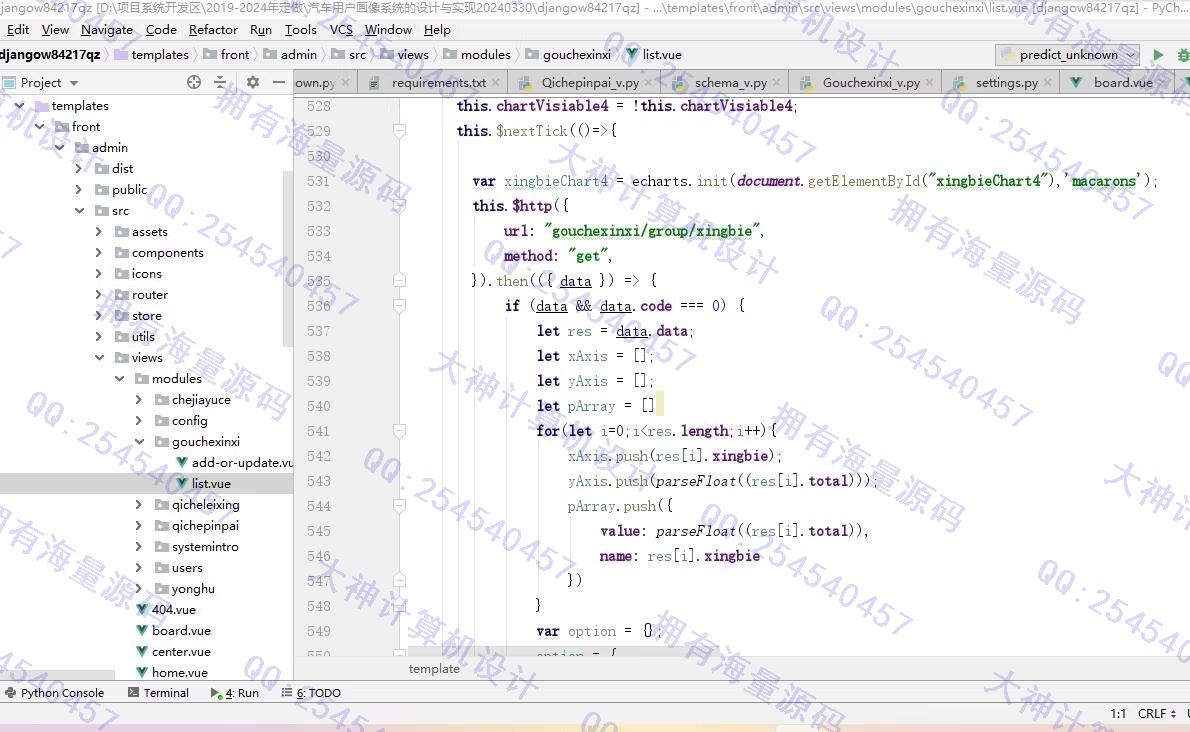This screenshot has width=1190, height=732.
Task: Collapse the gouchexinxi folder in tree
Action: [139, 441]
